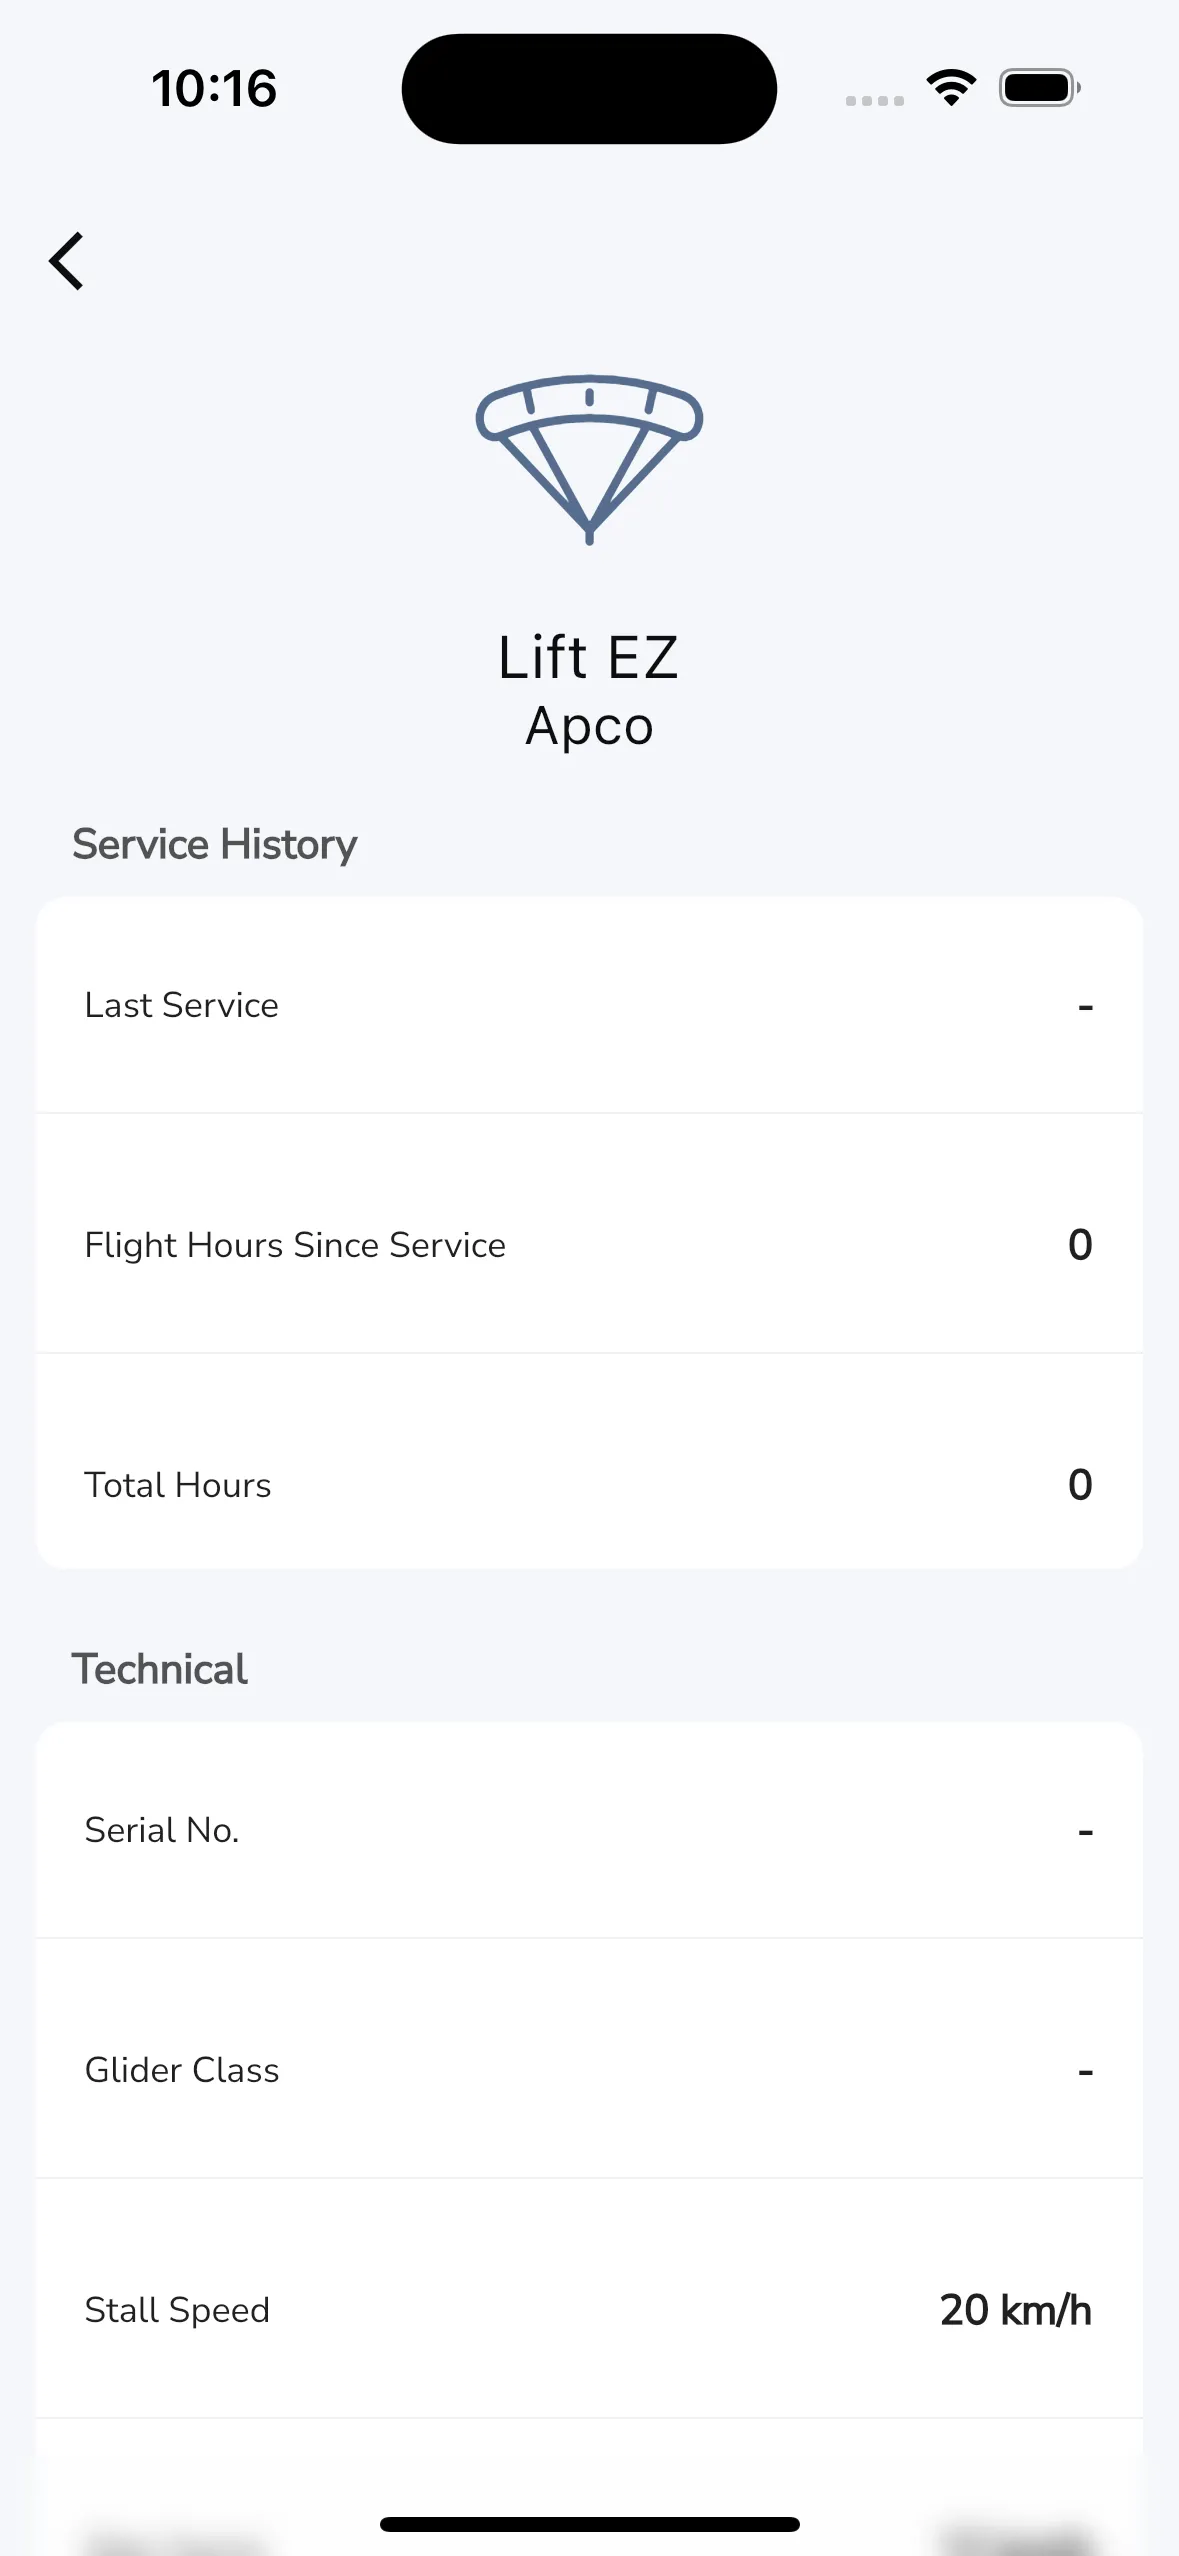Tap the dash value for Last Service
Screen dimensions: 1179x2556
click(1085, 1006)
